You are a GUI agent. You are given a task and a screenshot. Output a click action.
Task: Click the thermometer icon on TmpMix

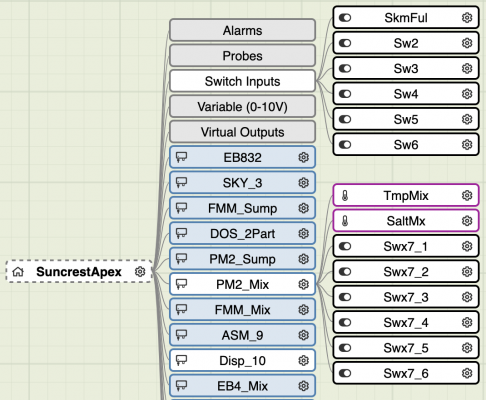345,196
